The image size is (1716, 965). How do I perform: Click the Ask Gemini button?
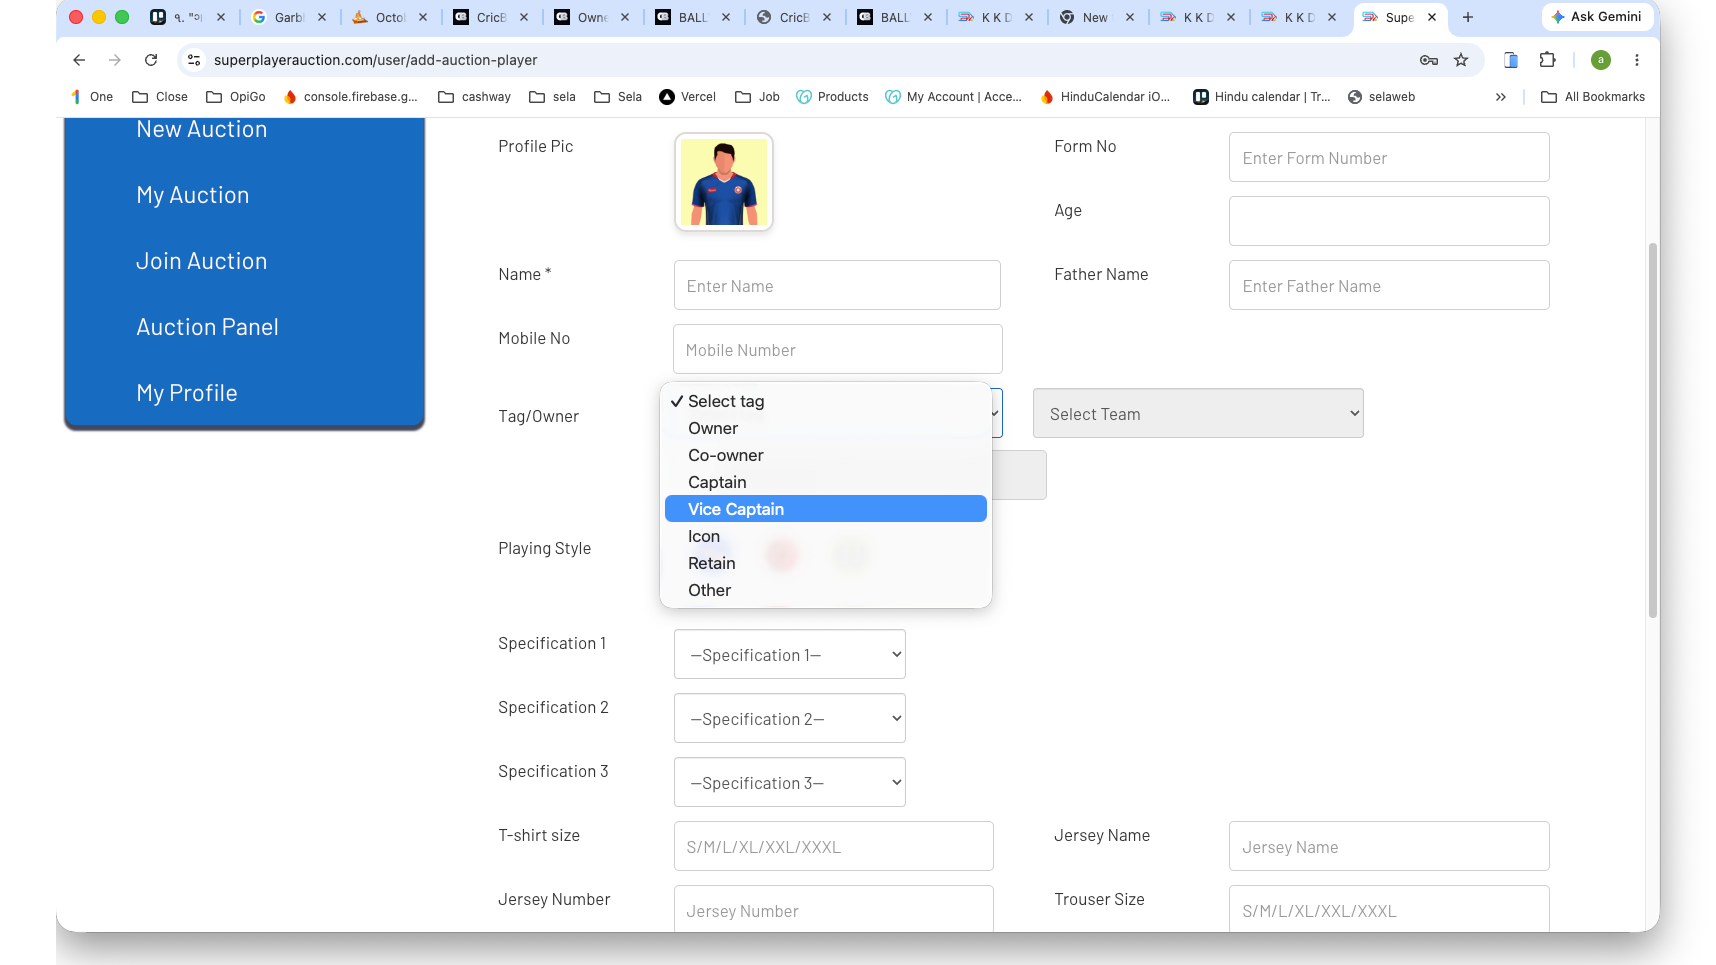point(1597,17)
